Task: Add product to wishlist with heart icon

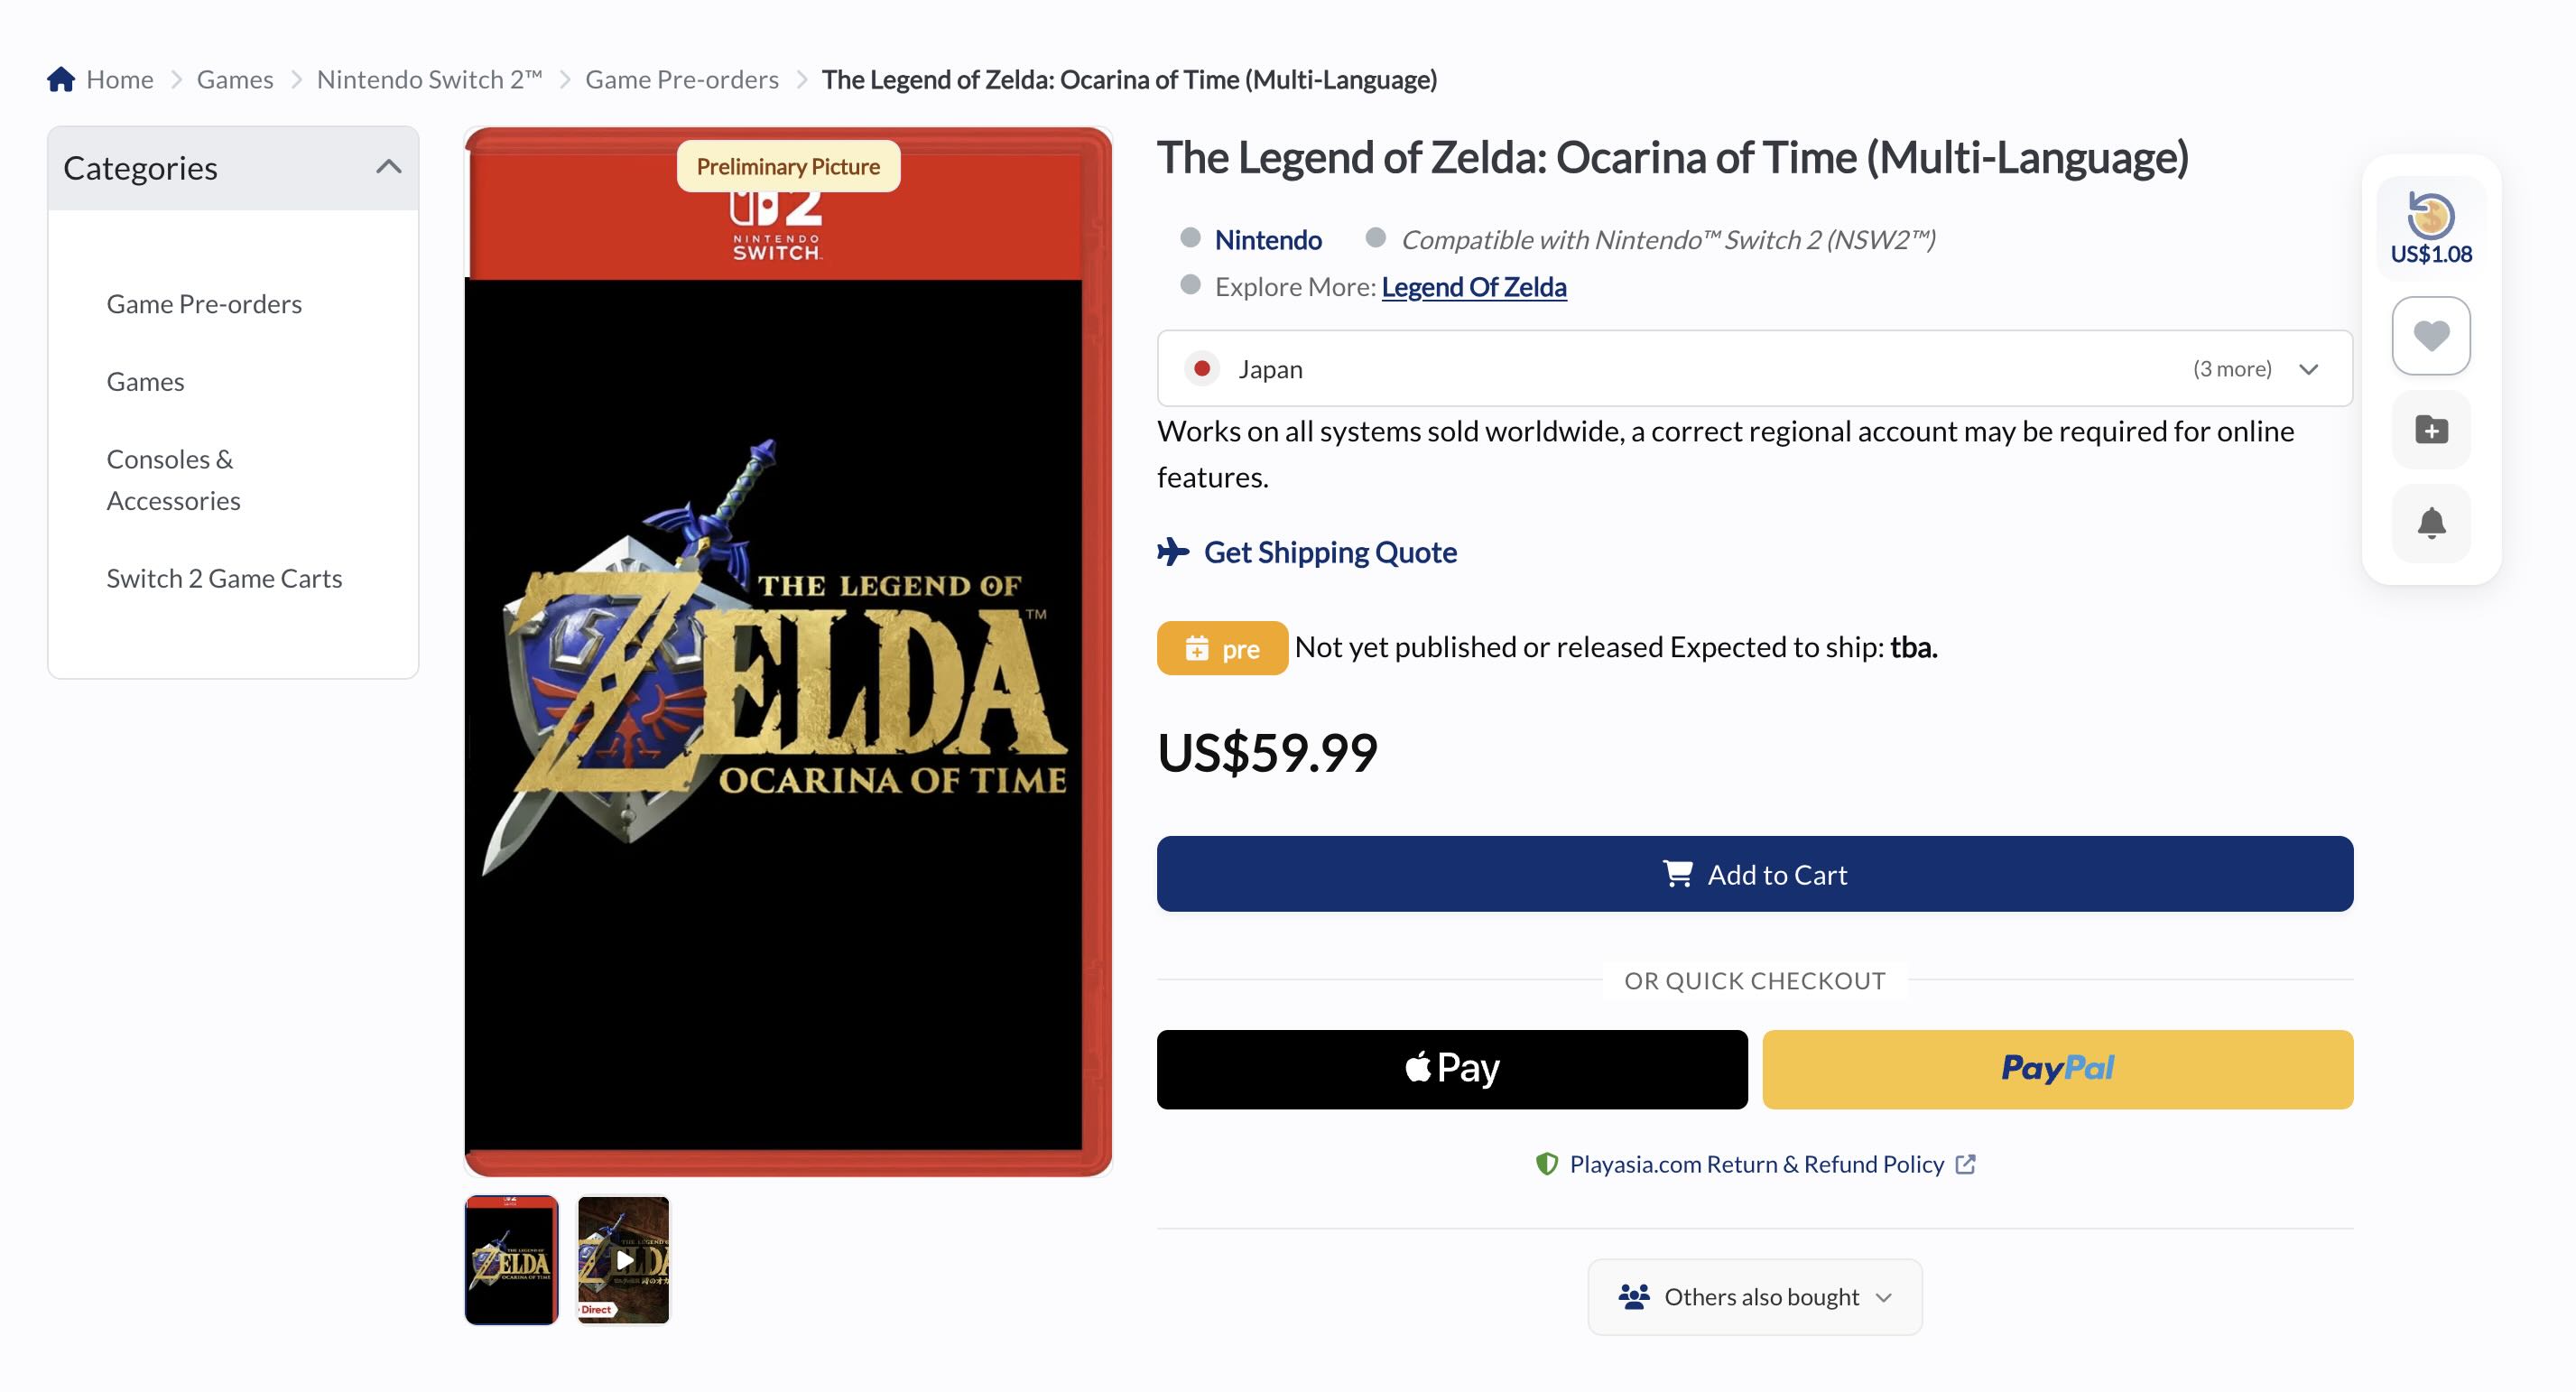Action: pos(2431,335)
